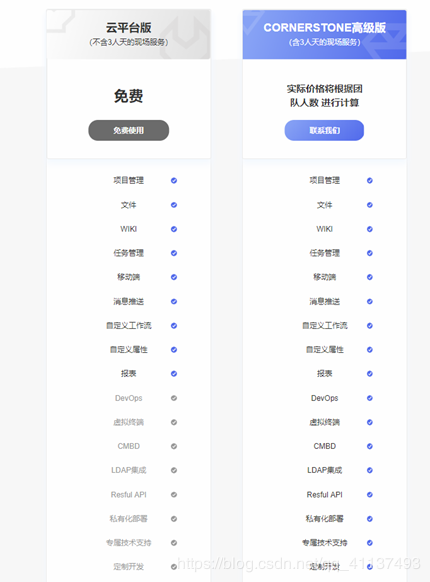Click 项目管理 checkmark in 高级版 column
This screenshot has width=430, height=582.
(x=369, y=180)
